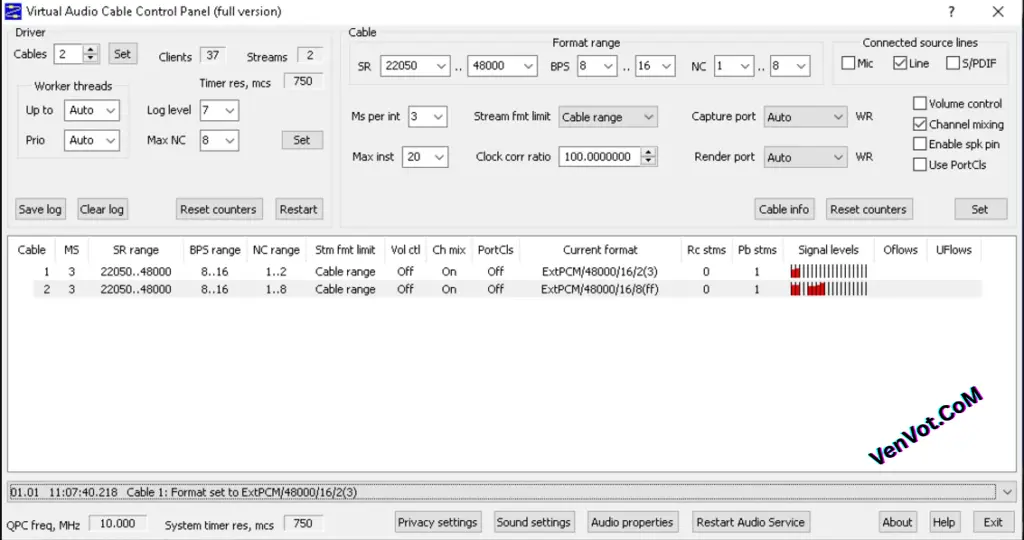Click the question mark help button in title bar
The height and width of the screenshot is (540, 1024).
coord(952,12)
